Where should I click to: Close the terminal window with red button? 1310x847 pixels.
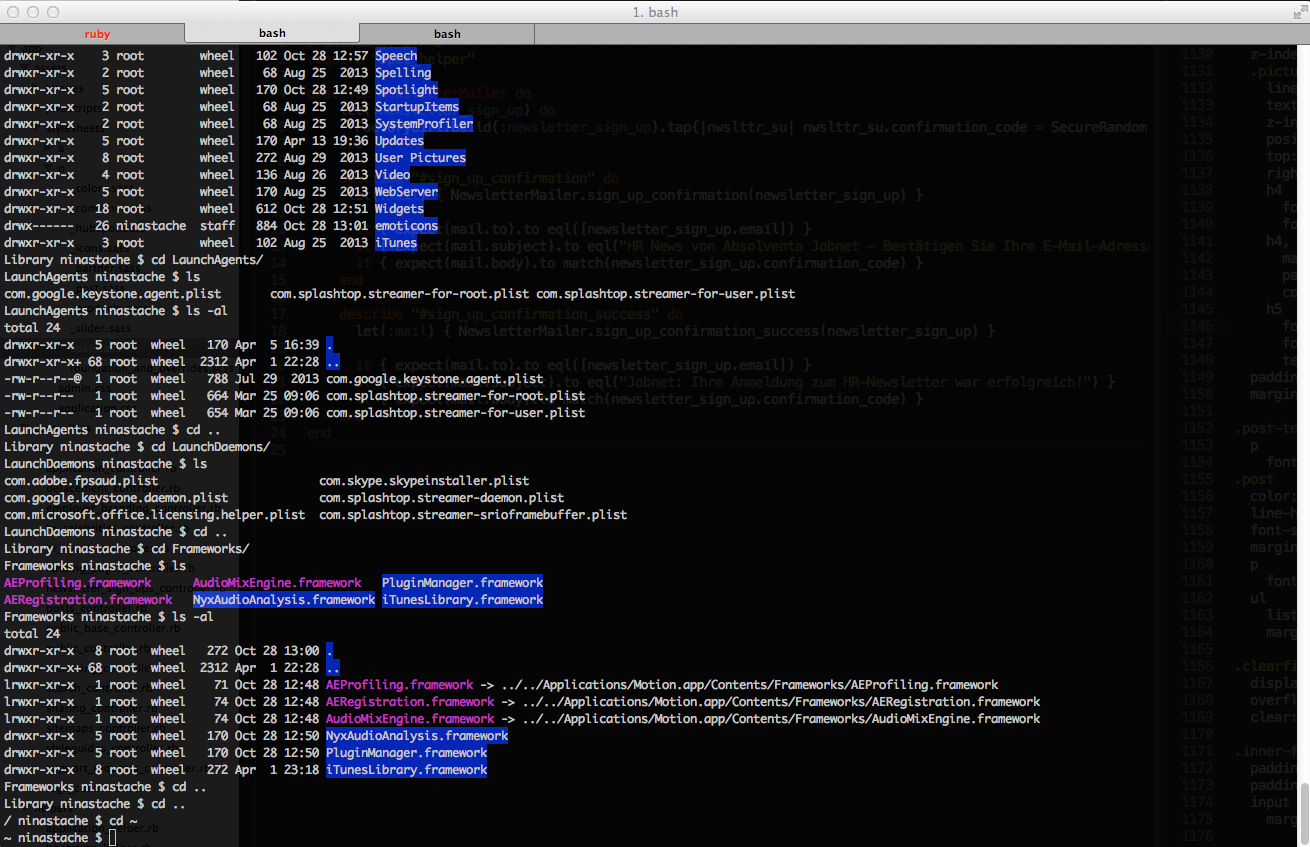(13, 12)
